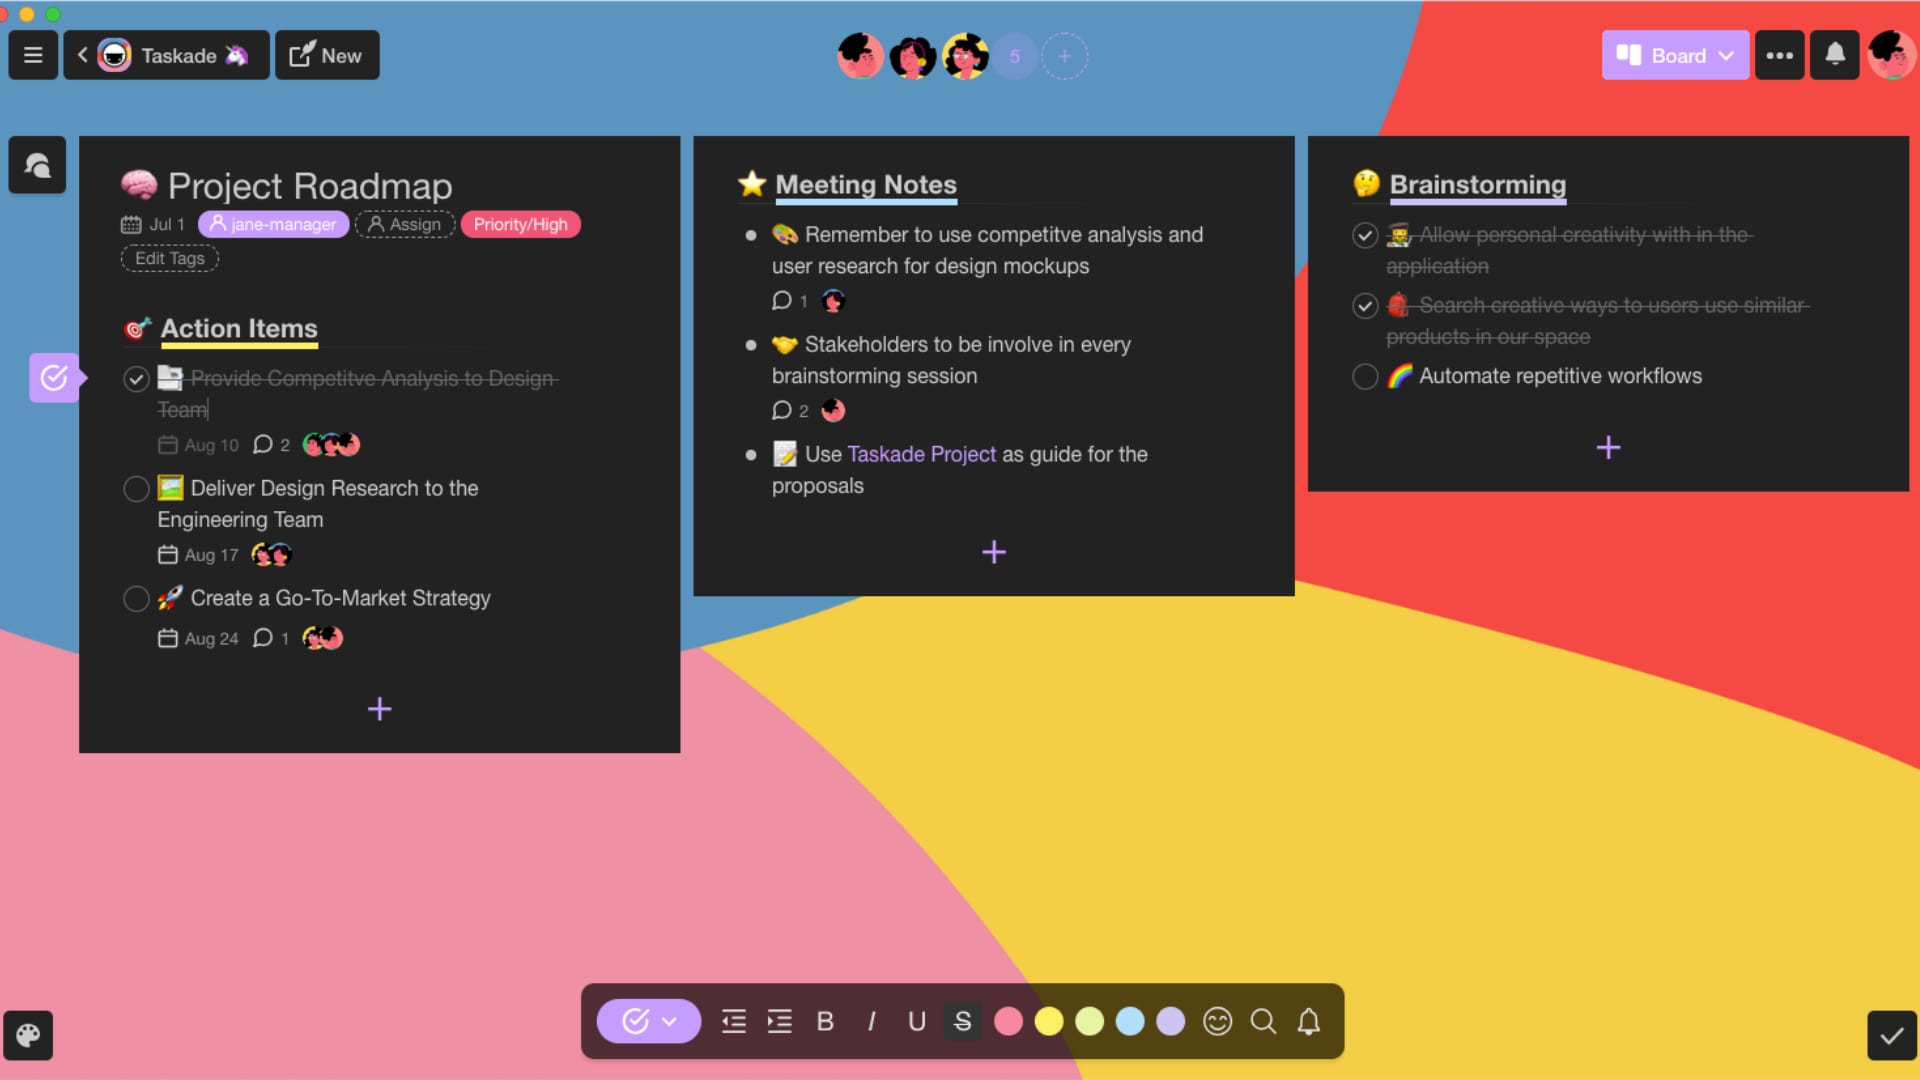The width and height of the screenshot is (1920, 1080).
Task: Click the purple task-complete side marker
Action: pyautogui.click(x=55, y=378)
